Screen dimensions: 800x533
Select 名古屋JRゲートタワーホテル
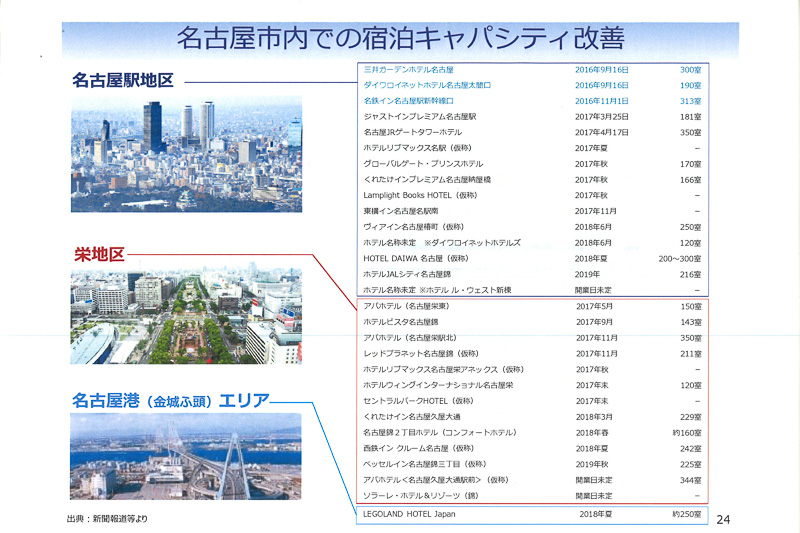click(x=413, y=133)
